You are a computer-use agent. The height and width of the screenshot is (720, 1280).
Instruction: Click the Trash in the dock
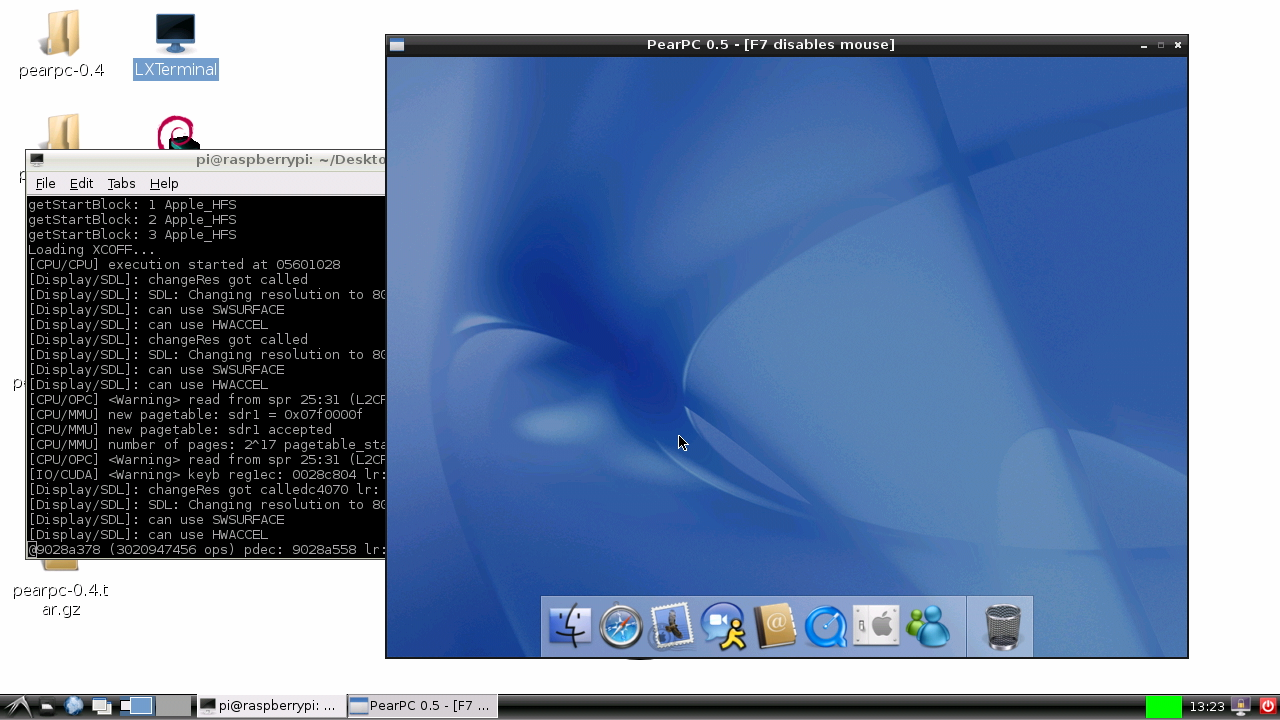1002,627
